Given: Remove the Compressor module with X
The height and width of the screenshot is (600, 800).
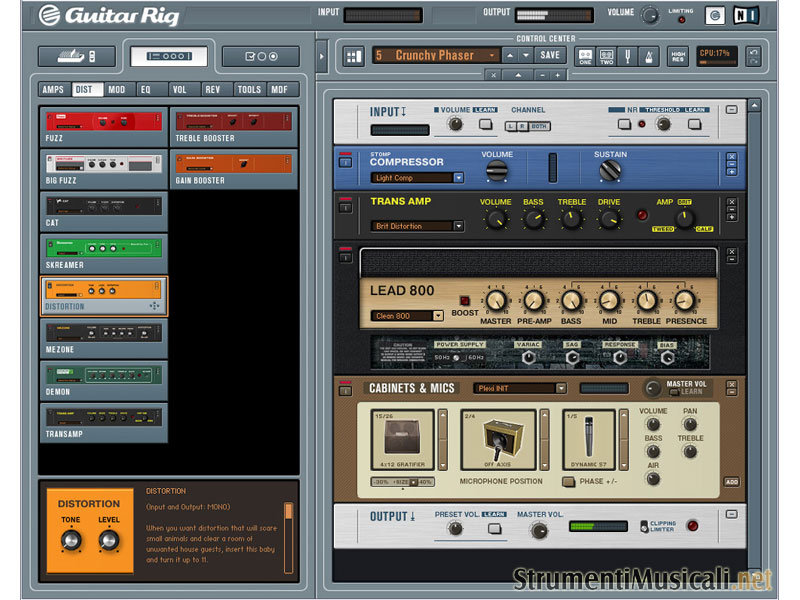Looking at the screenshot, I should pos(731,158).
